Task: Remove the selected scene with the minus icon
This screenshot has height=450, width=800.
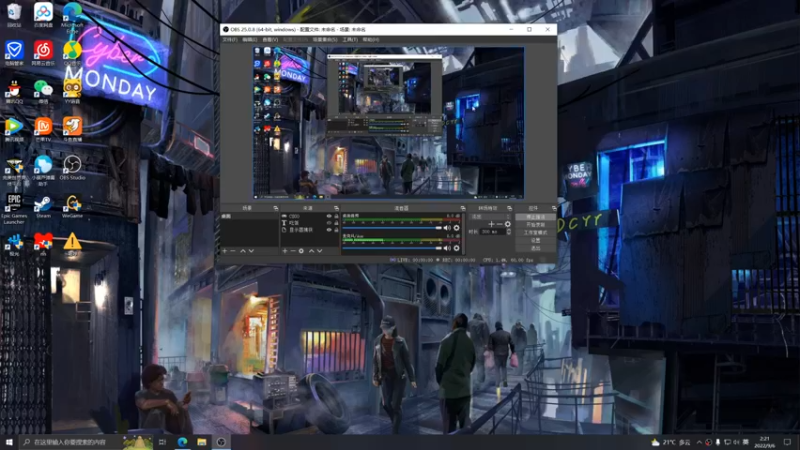Action: (x=233, y=251)
